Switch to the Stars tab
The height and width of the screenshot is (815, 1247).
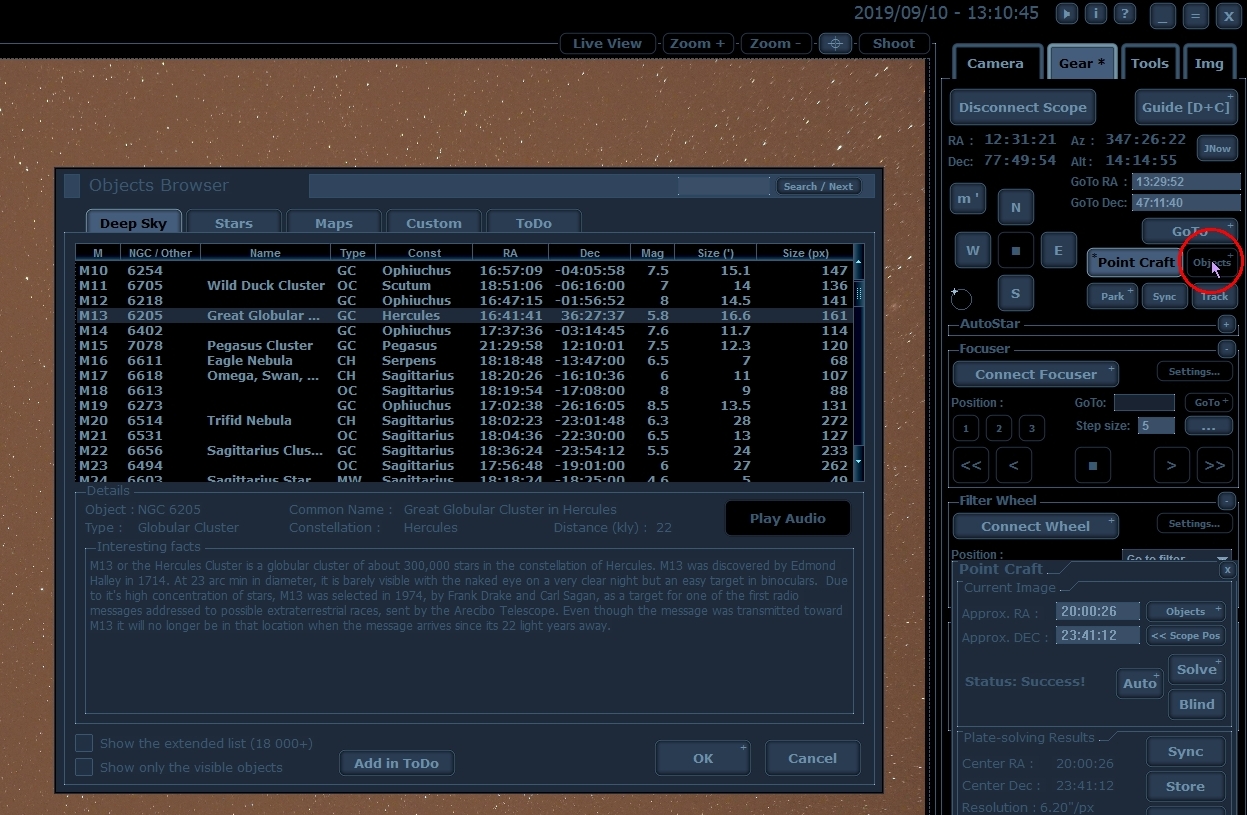233,223
